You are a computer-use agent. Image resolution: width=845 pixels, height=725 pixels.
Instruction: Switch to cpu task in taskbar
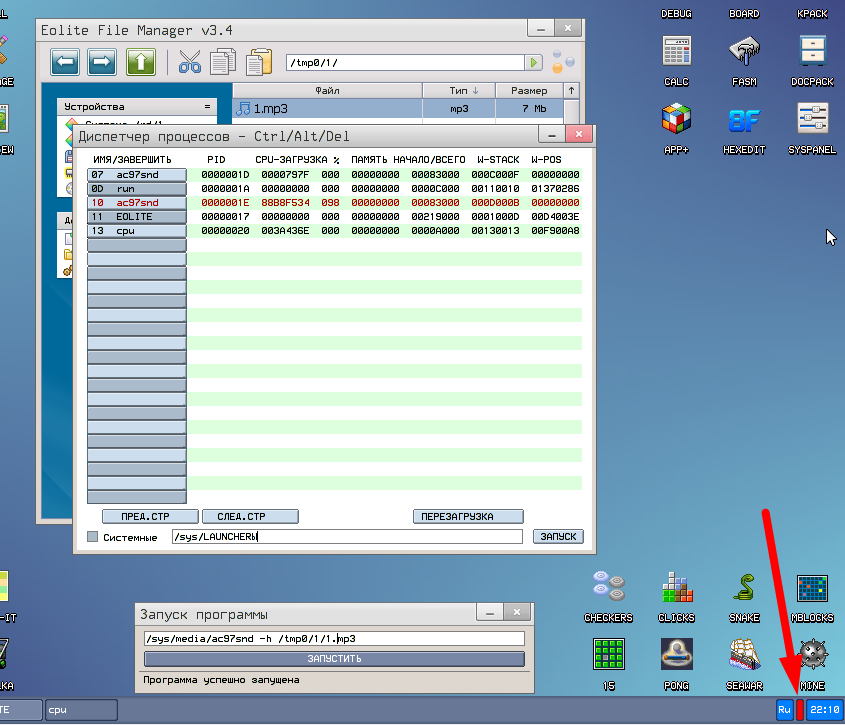(x=80, y=710)
